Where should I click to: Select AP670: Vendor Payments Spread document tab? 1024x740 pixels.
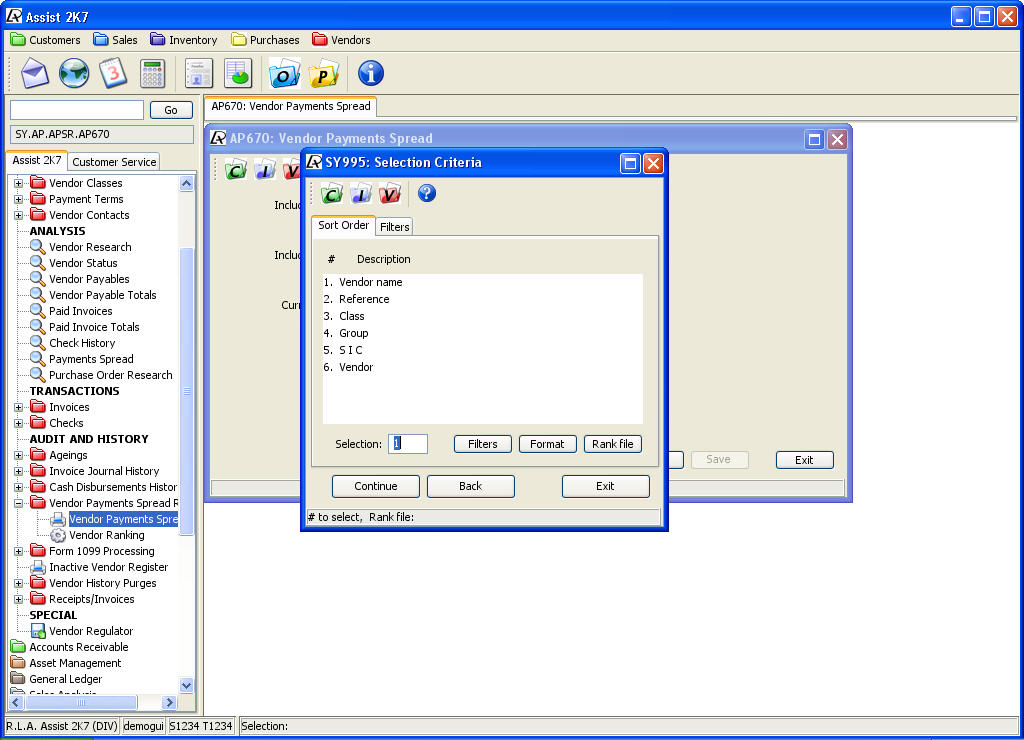[x=291, y=106]
